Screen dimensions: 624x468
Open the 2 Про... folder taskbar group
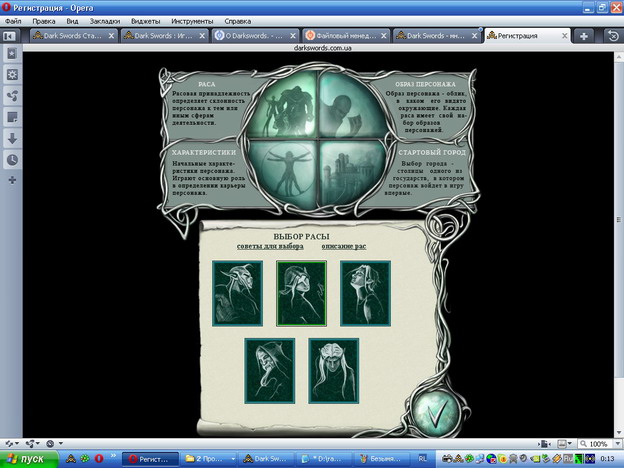tap(209, 459)
